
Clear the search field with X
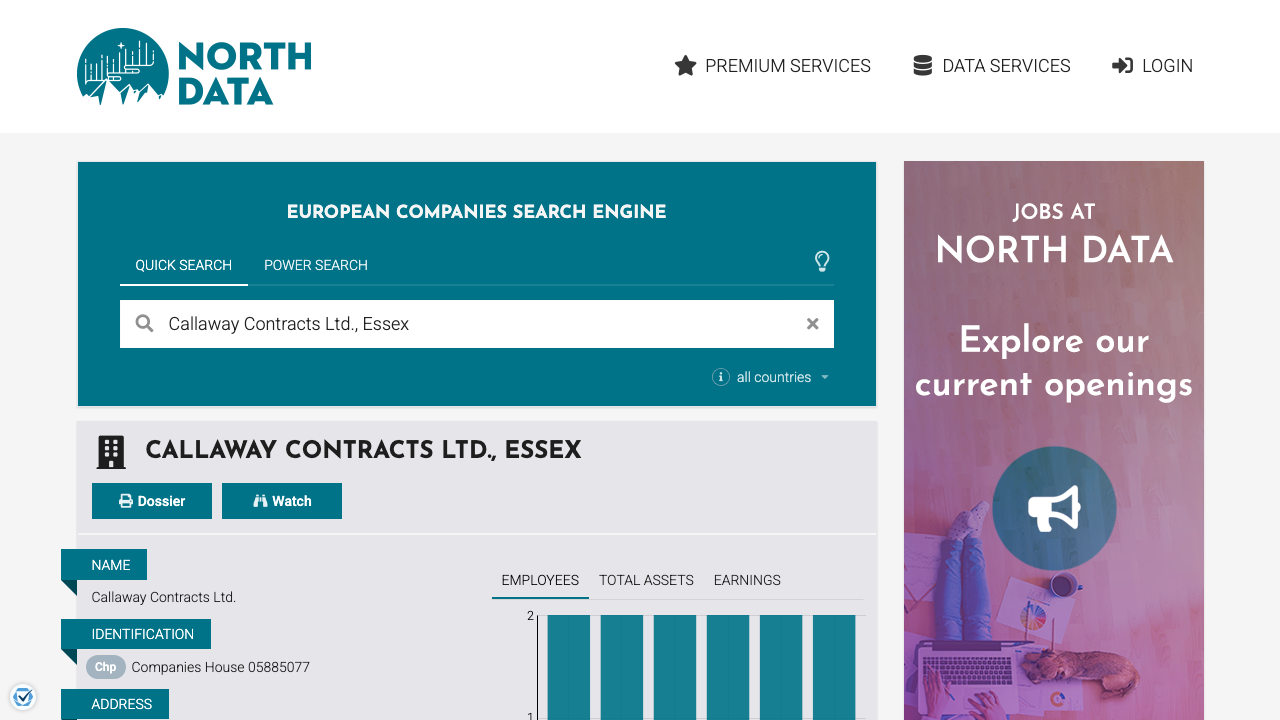[x=812, y=324]
